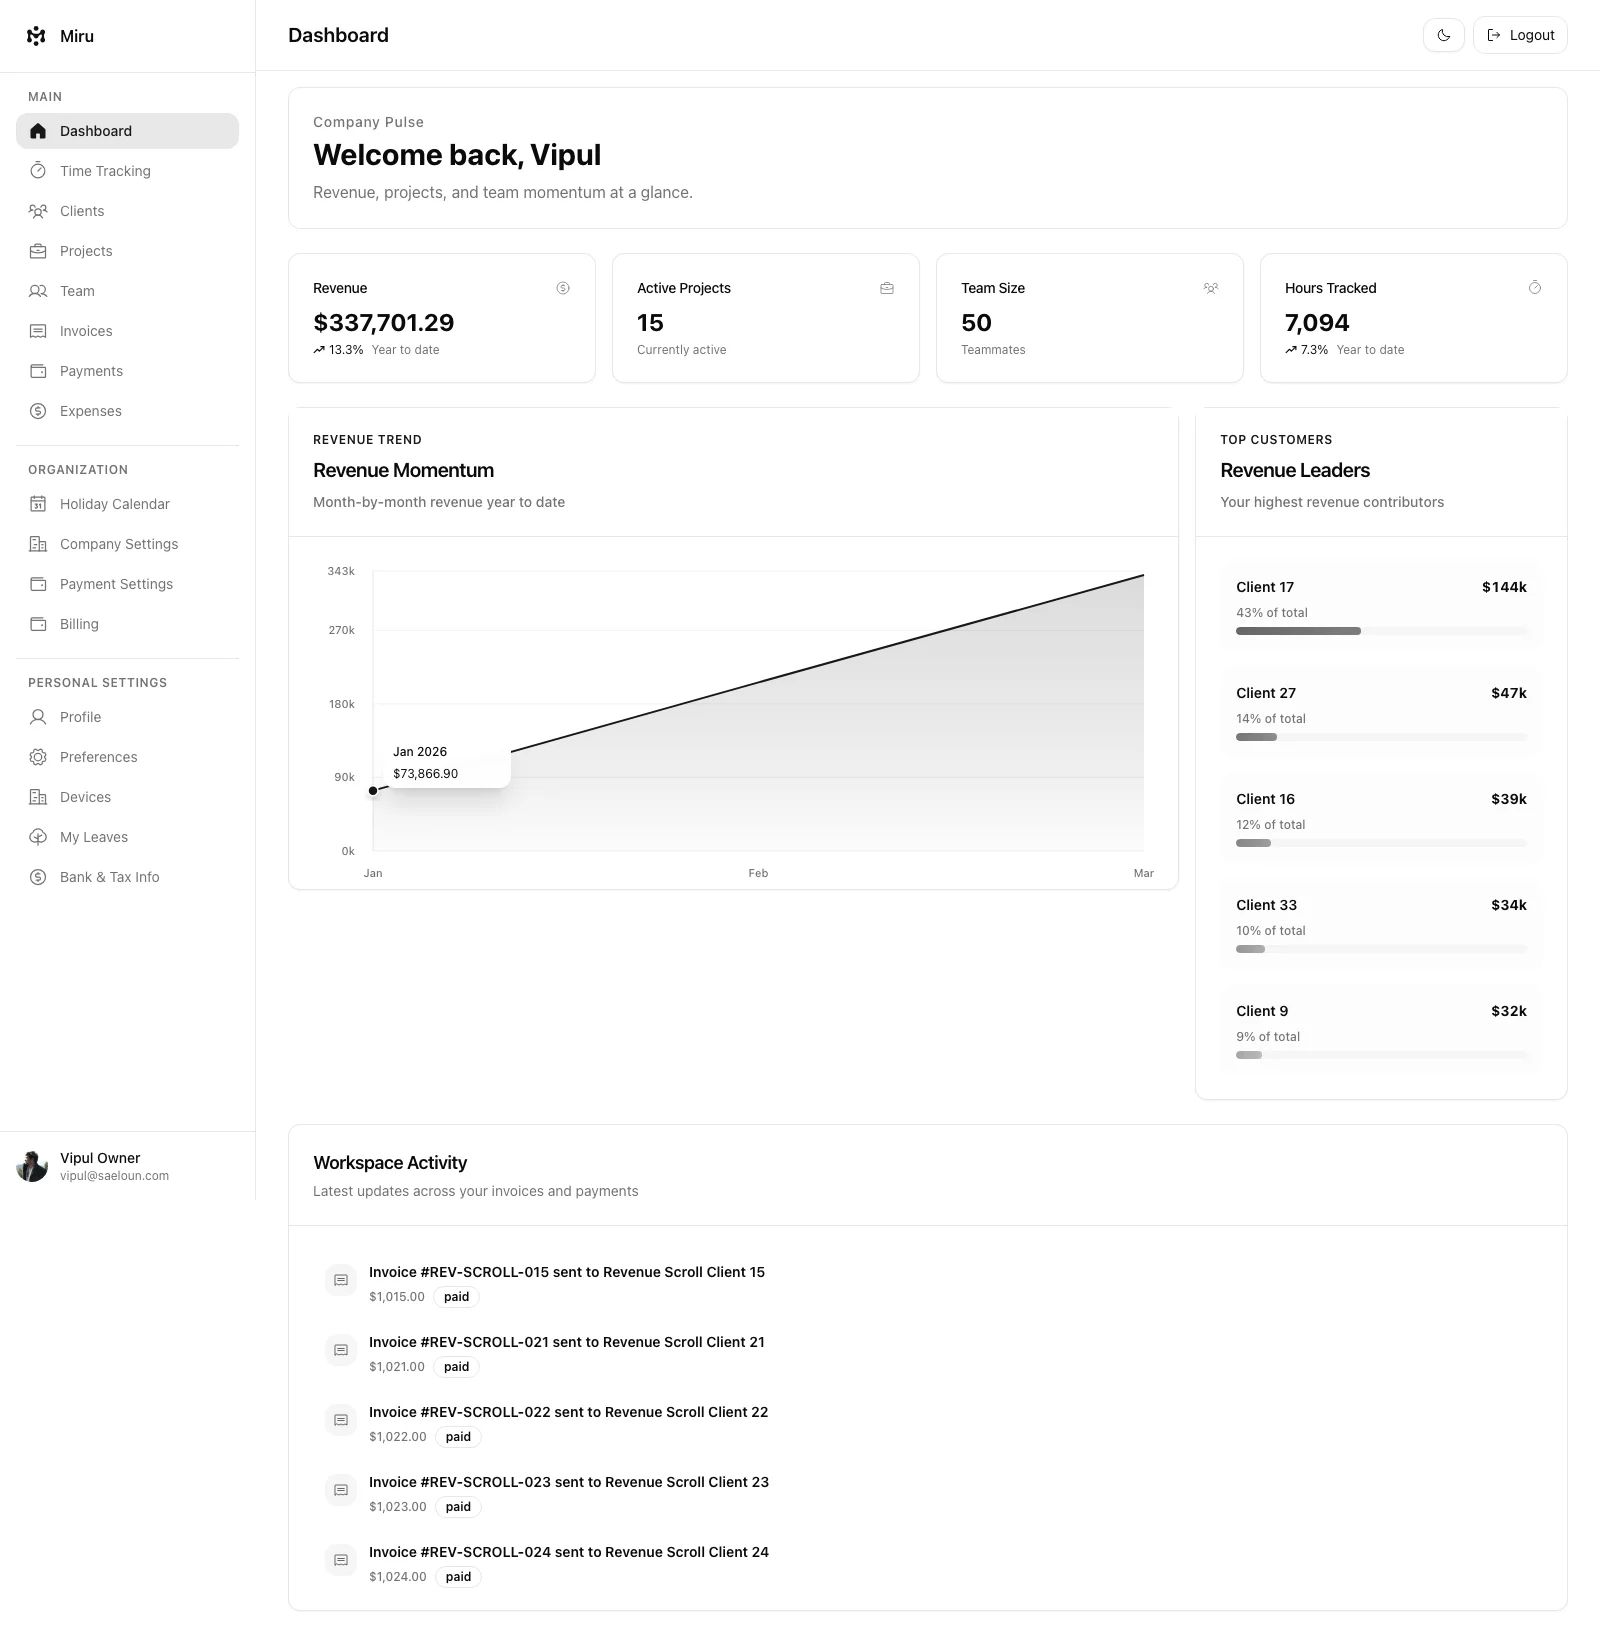Click Client 17's revenue progress bar
Image resolution: width=1600 pixels, height=1643 pixels.
click(x=1380, y=631)
